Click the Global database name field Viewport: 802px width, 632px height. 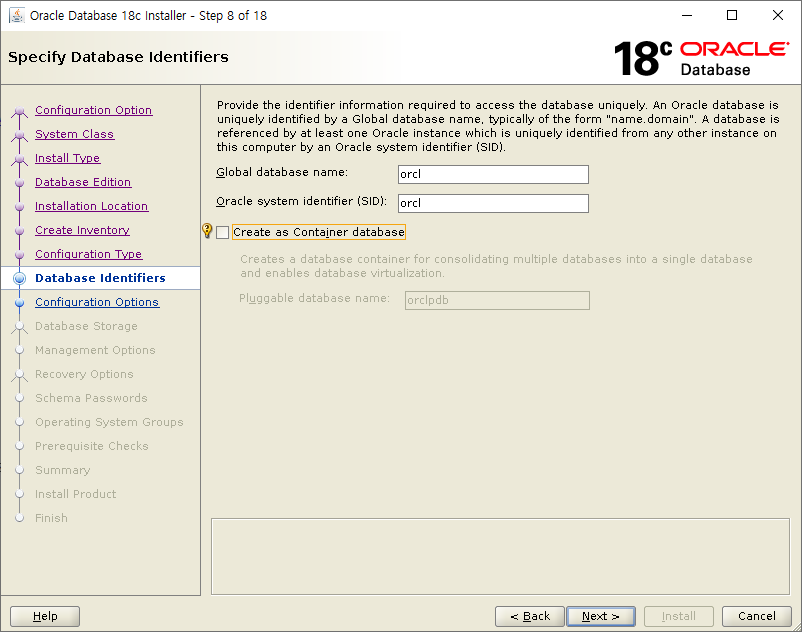point(493,174)
